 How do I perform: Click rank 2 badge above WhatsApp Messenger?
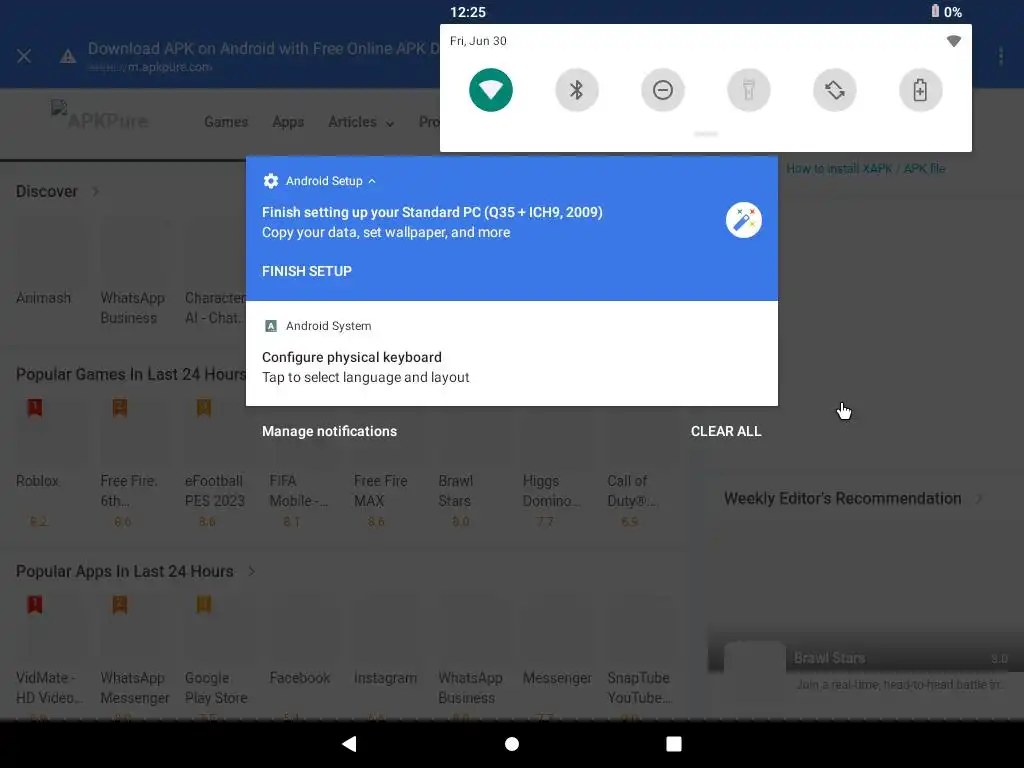(120, 605)
